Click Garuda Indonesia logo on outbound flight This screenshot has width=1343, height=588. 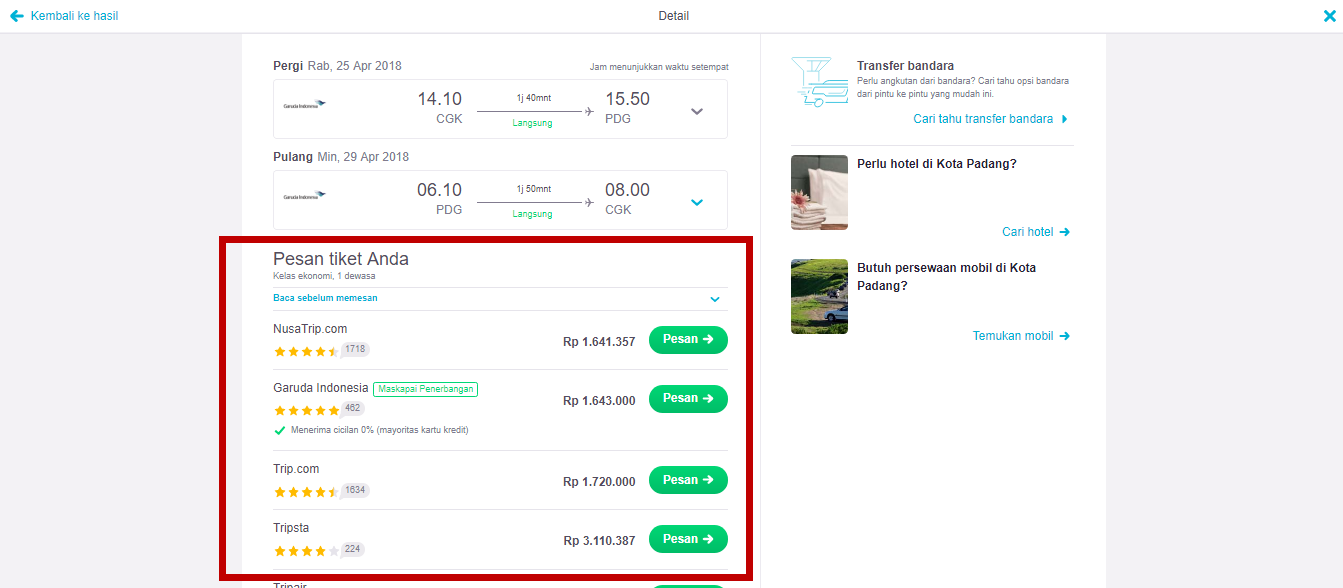pos(304,104)
